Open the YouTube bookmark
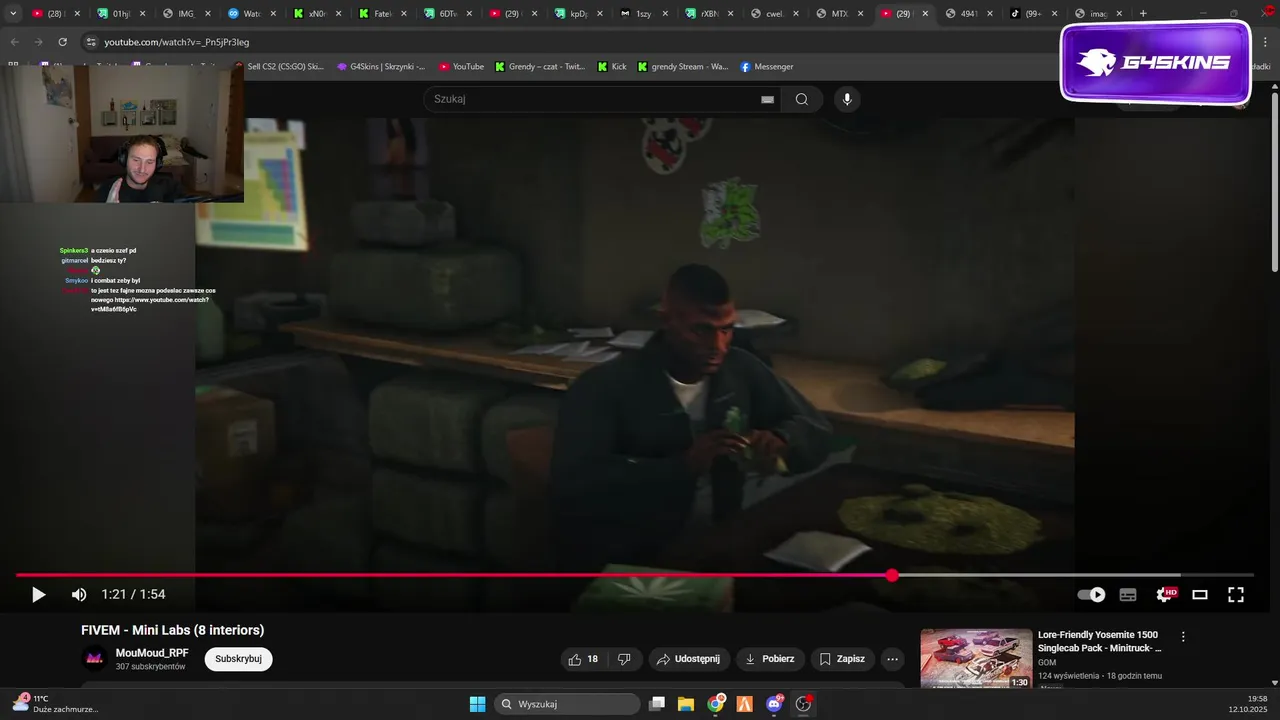This screenshot has width=1280, height=720. coord(461,67)
